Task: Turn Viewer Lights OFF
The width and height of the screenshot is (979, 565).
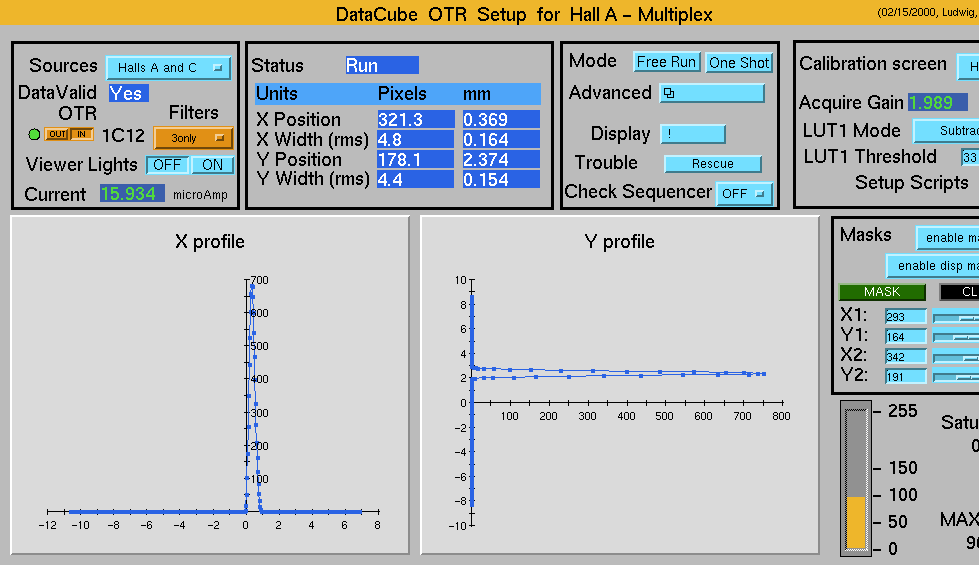Action: click(169, 165)
